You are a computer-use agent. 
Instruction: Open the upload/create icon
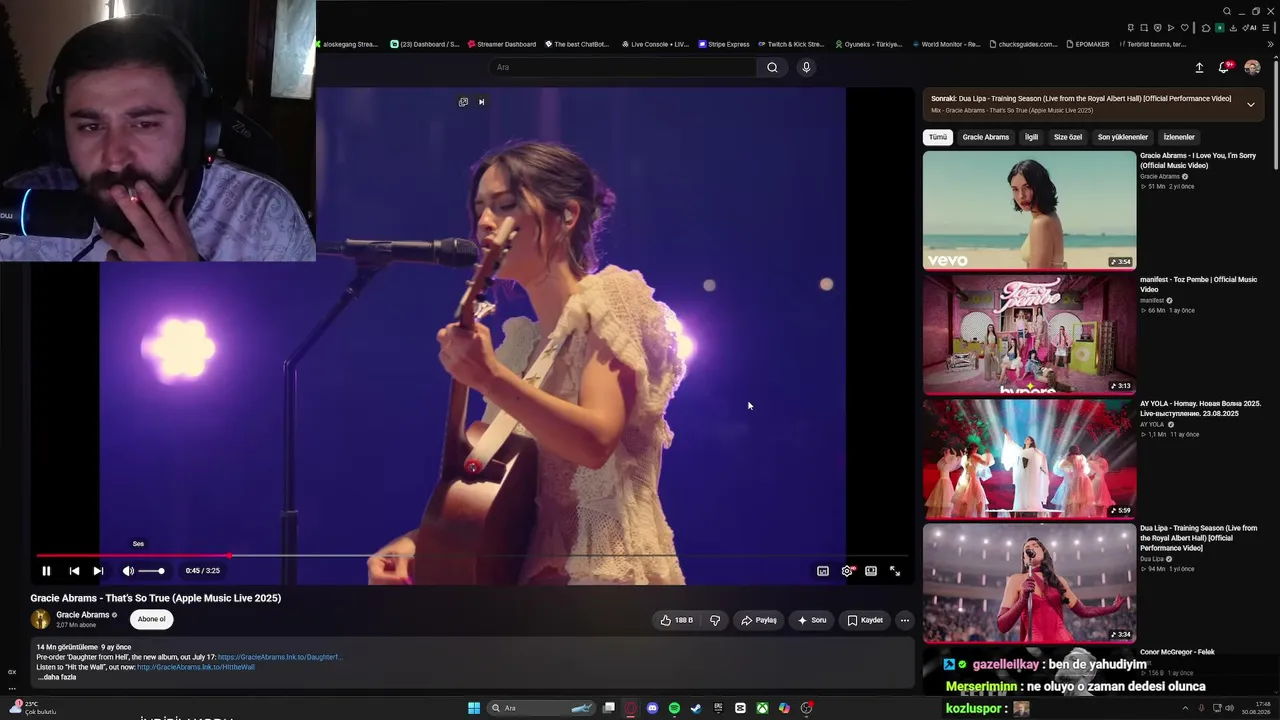click(1199, 68)
